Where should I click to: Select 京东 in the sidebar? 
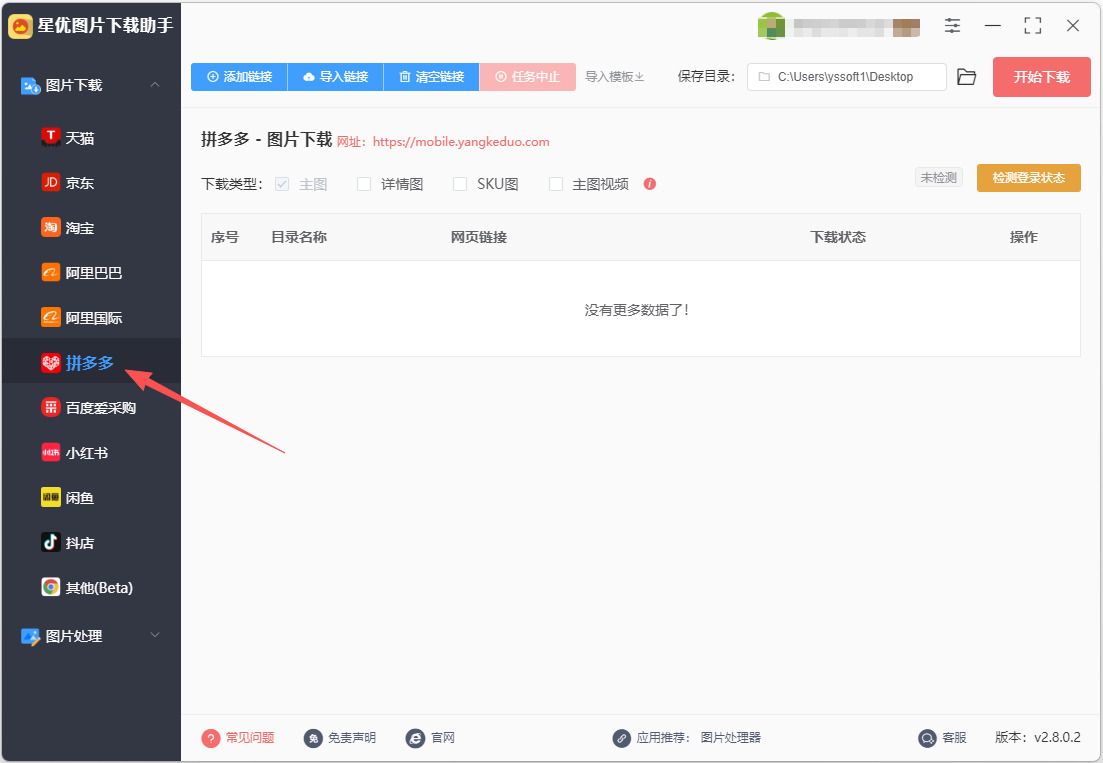click(91, 183)
